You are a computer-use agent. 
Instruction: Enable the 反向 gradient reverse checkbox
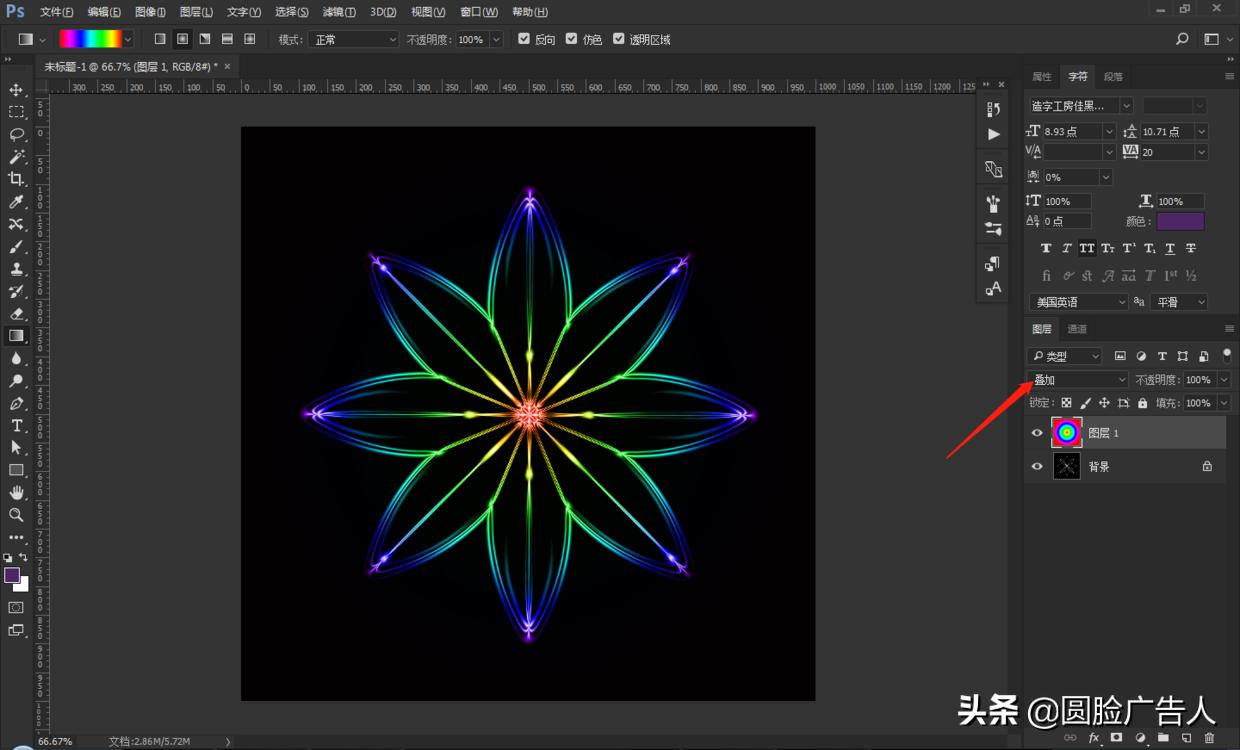click(x=522, y=39)
